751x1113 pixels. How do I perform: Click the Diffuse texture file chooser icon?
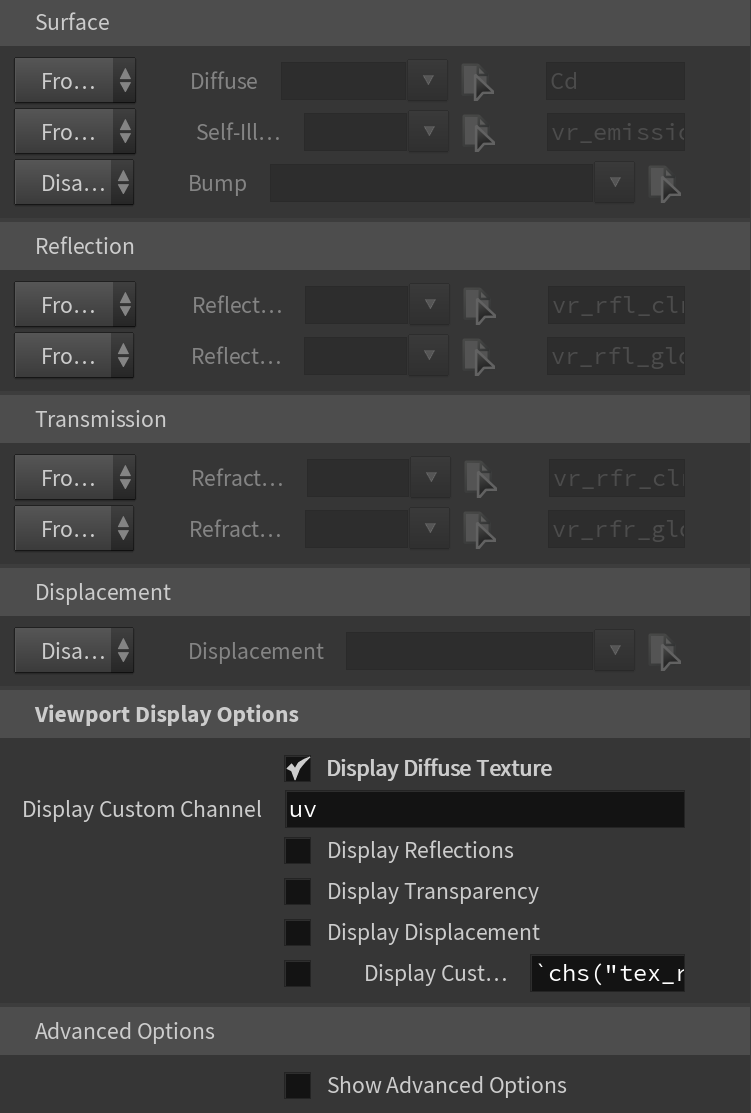pyautogui.click(x=477, y=82)
